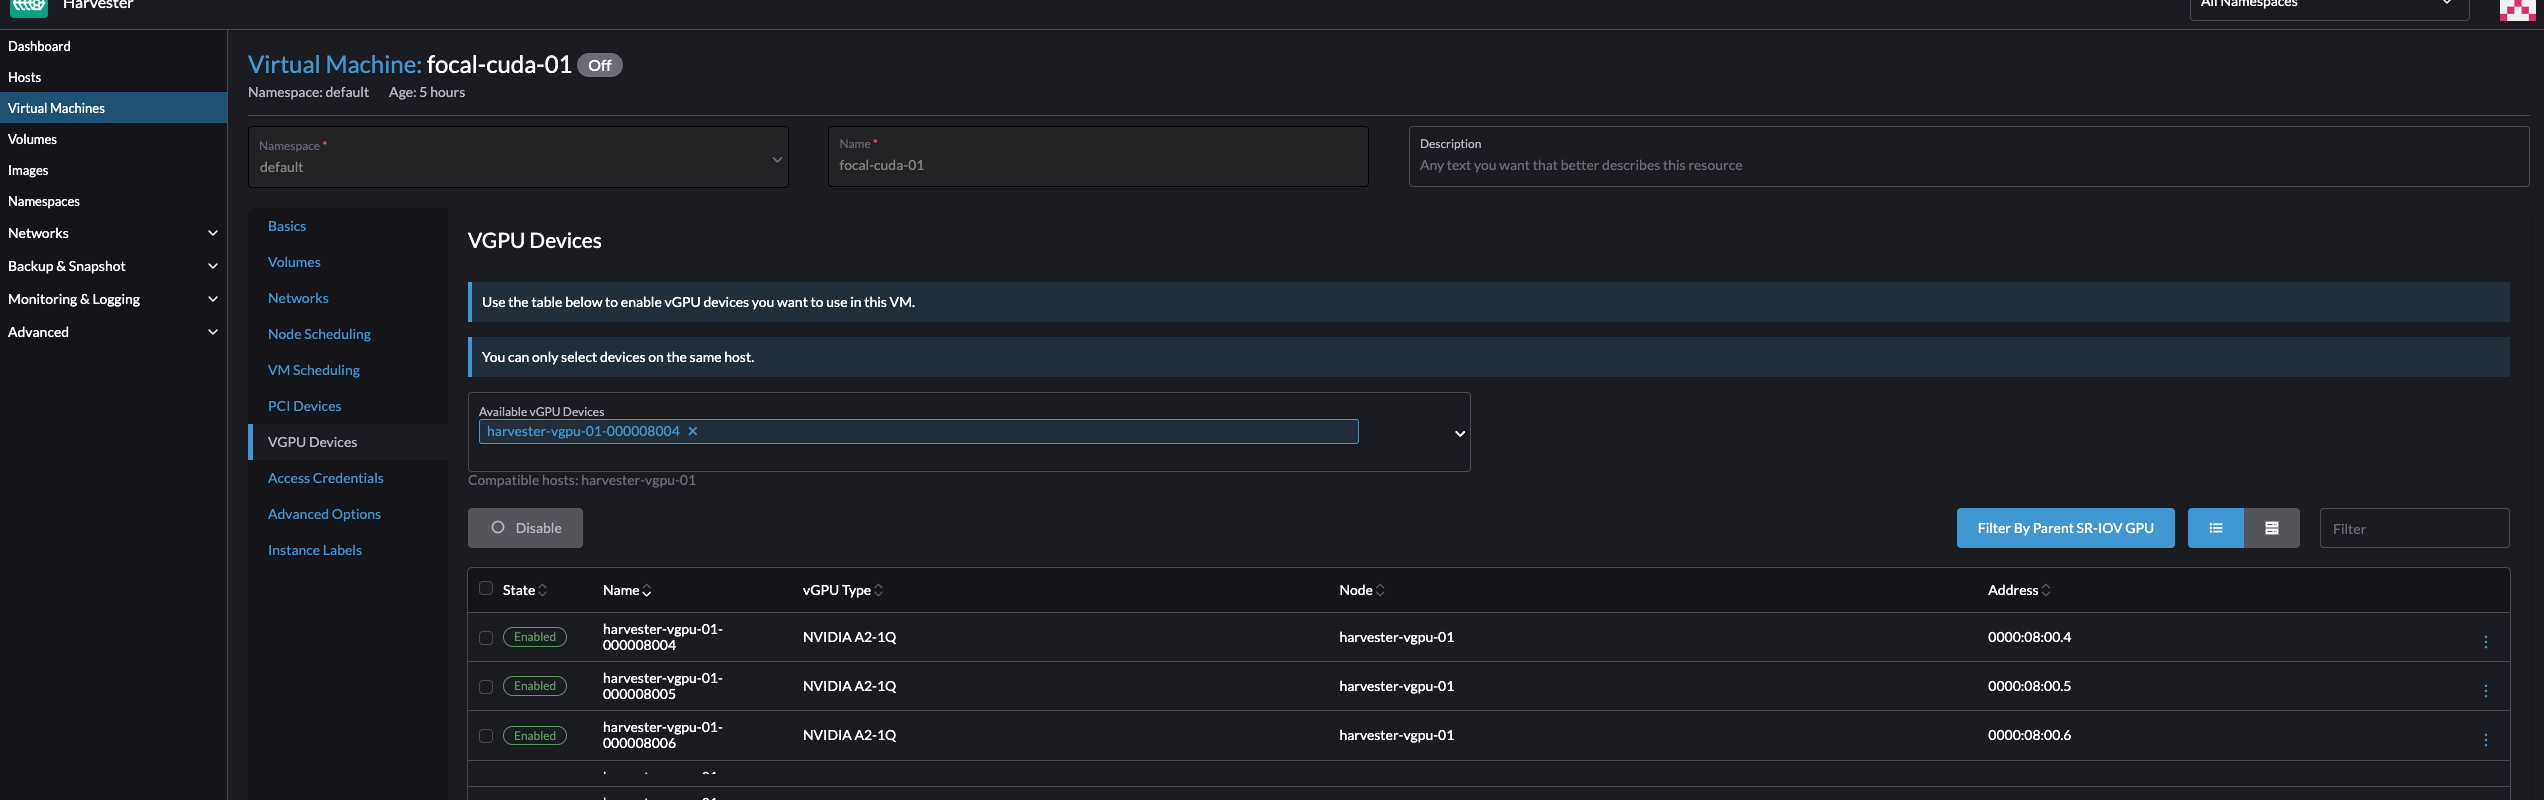
Task: Check the select-all rows checkbox
Action: [486, 588]
